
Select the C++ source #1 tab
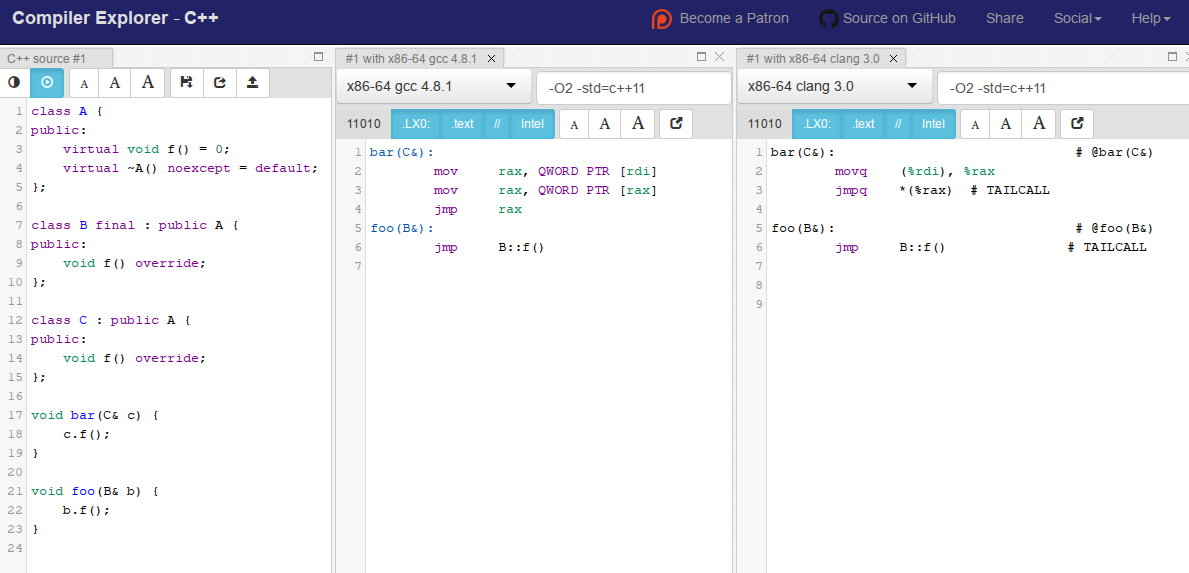pos(47,59)
